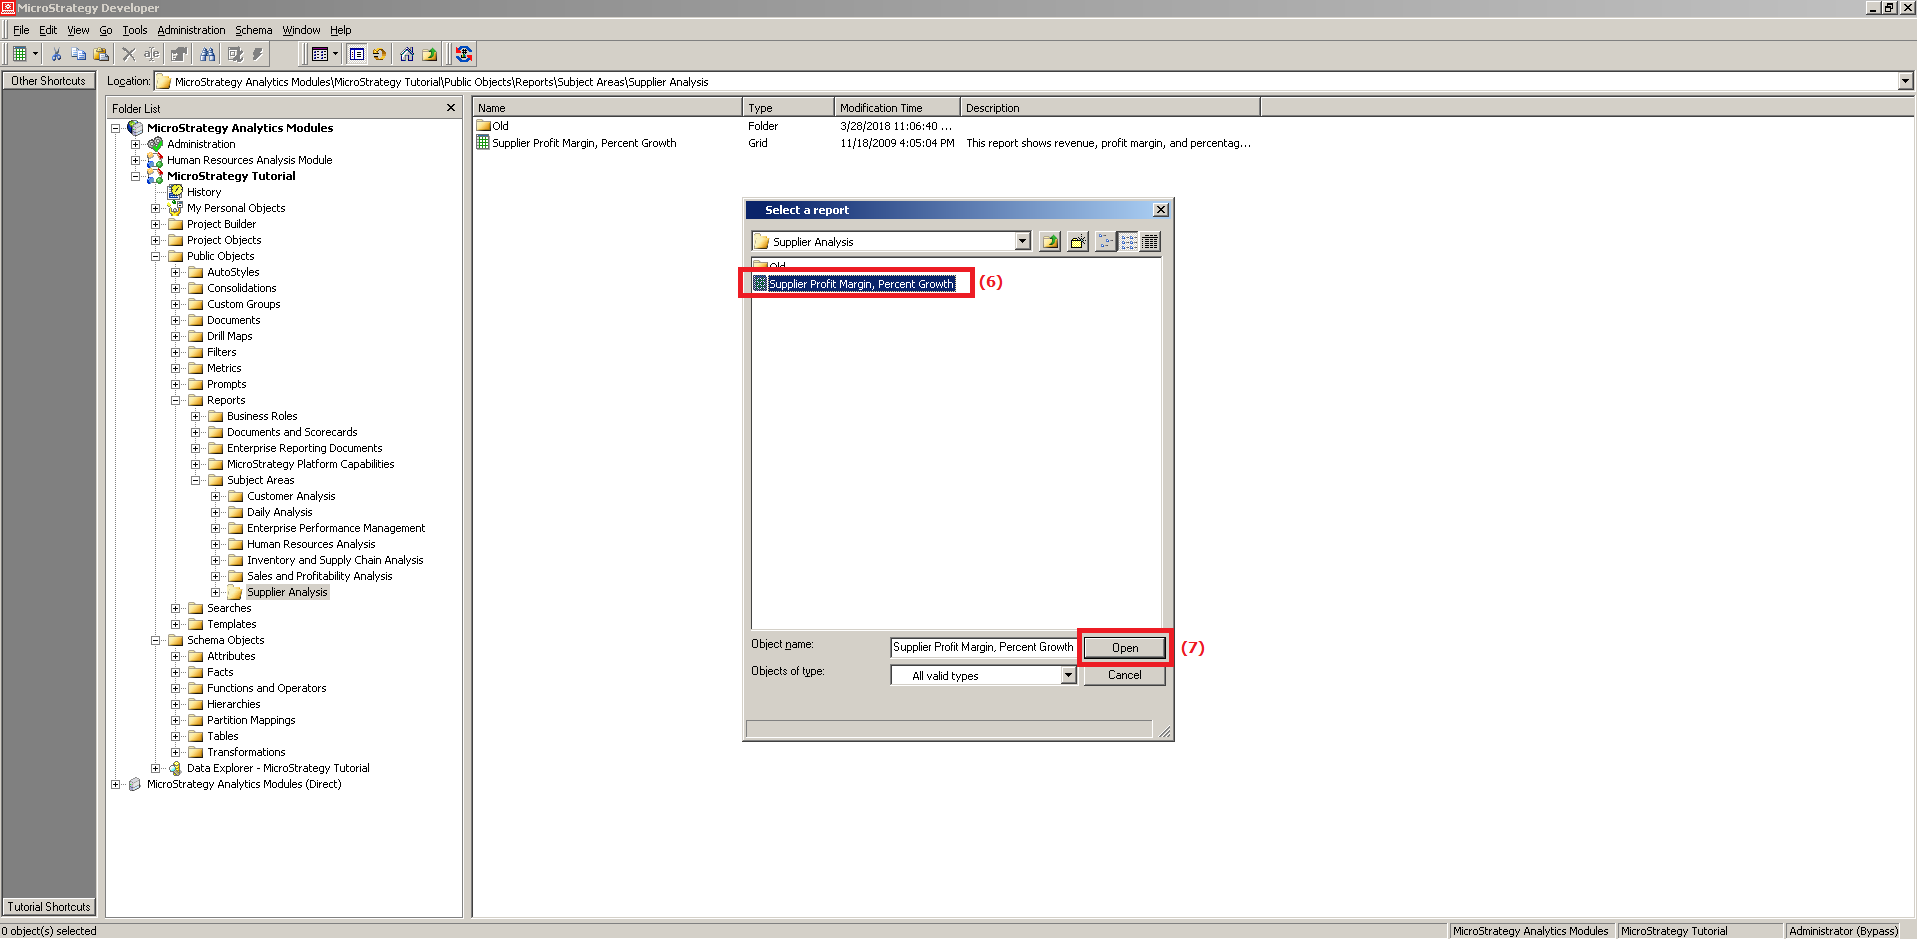Open the Supplier Analysis folder dropdown in dialog

(1023, 241)
